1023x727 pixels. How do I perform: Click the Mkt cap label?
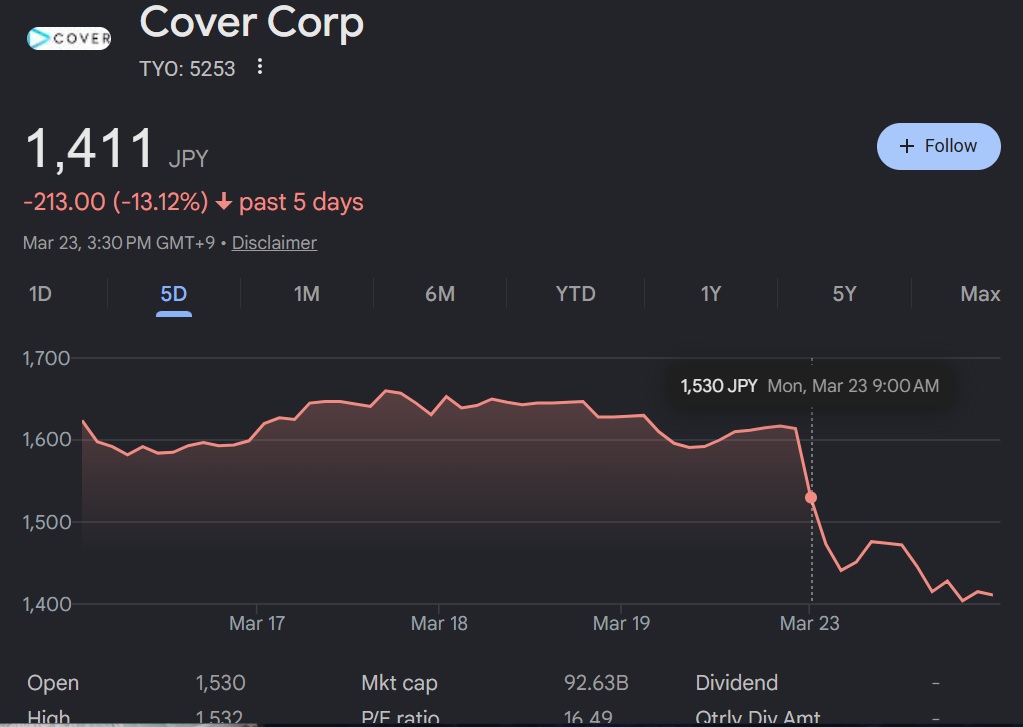(399, 683)
